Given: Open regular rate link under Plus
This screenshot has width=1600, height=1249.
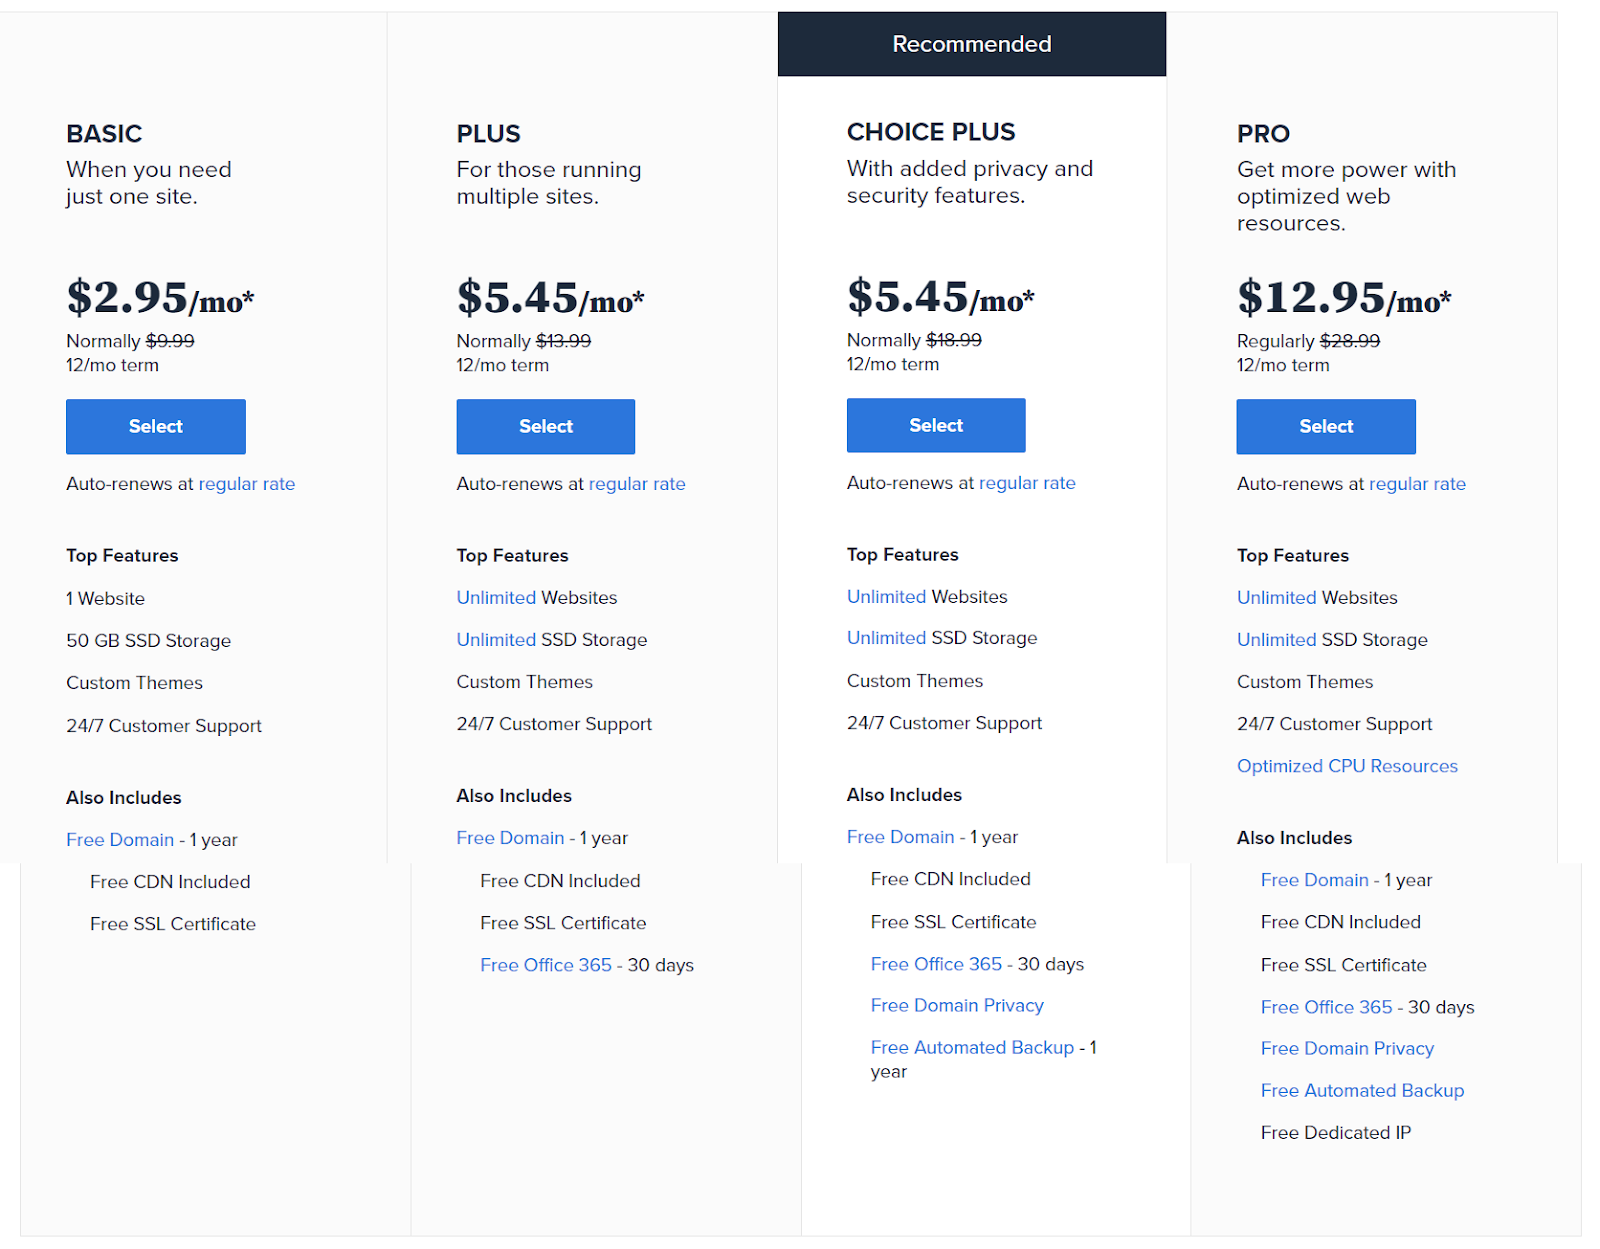Looking at the screenshot, I should coord(637,484).
